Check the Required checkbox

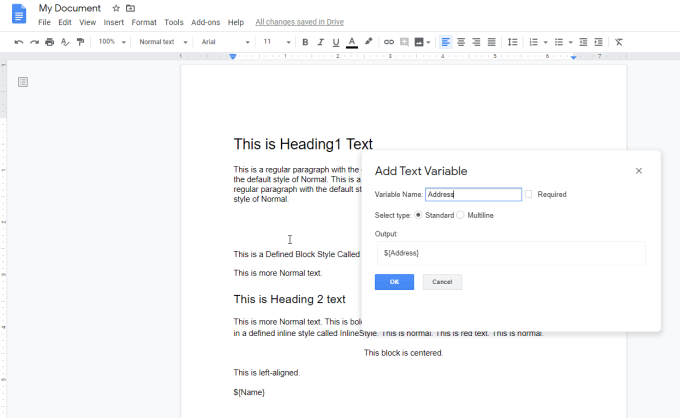[528, 194]
